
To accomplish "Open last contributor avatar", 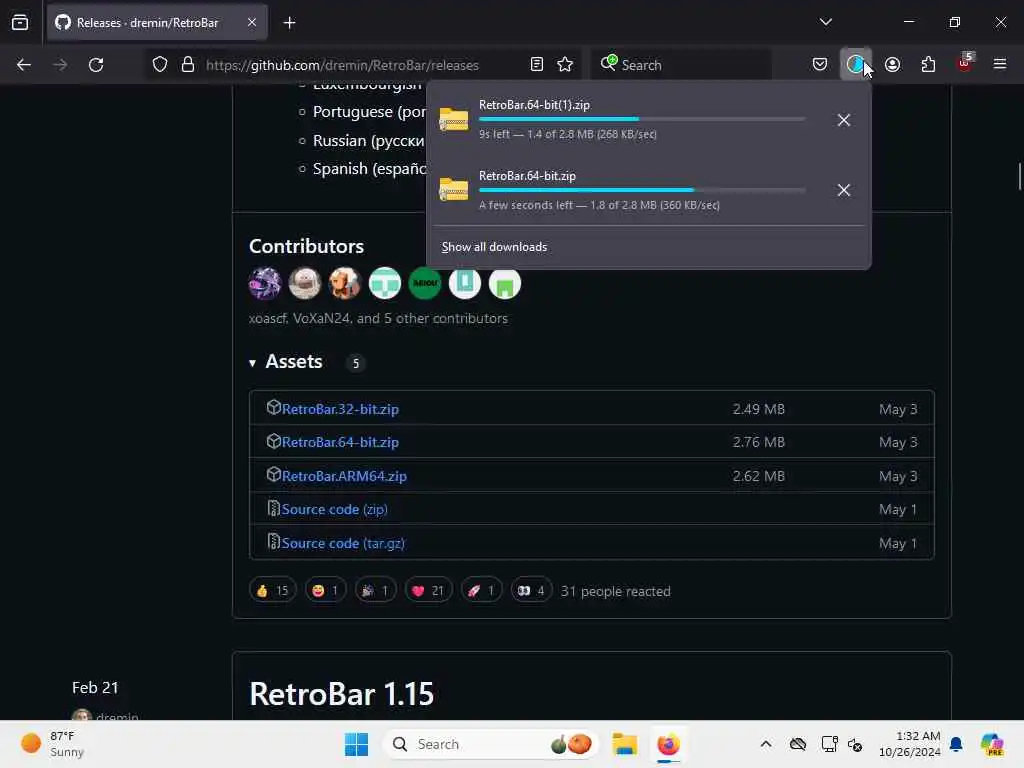I will click(x=505, y=283).
